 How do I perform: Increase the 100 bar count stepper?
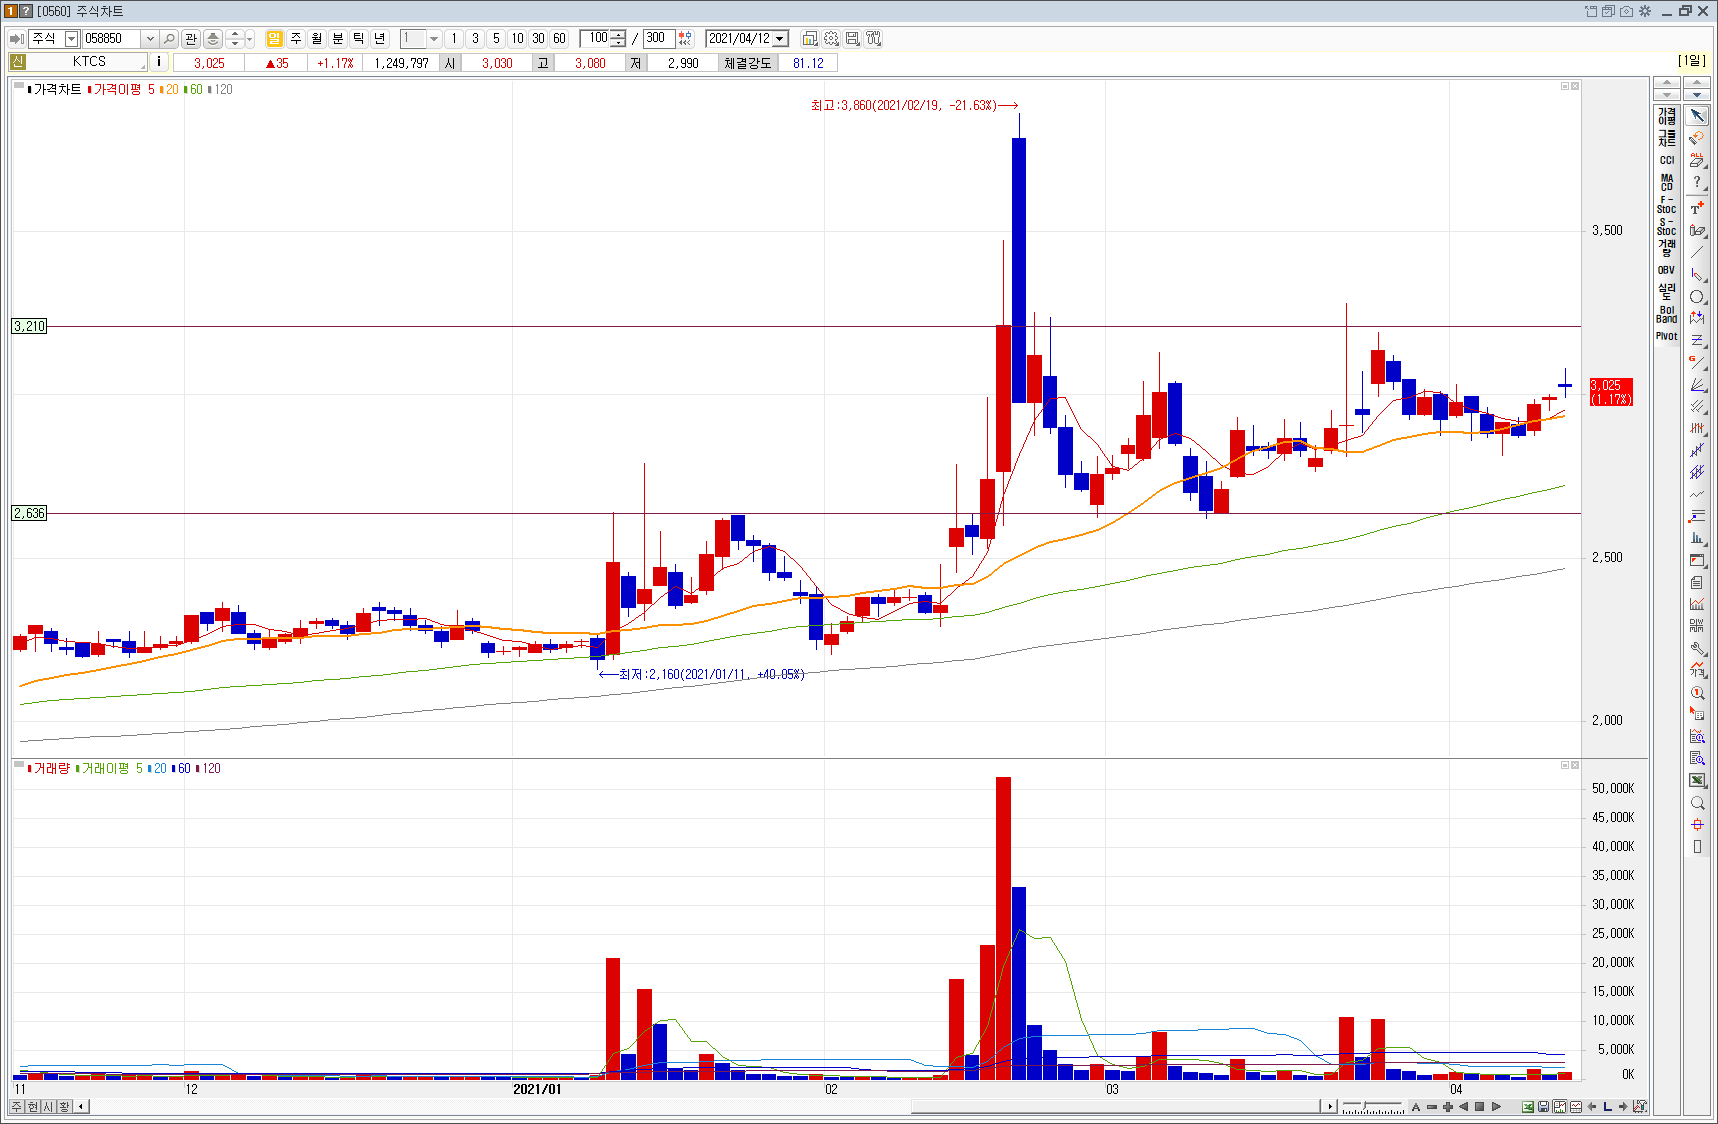618,34
